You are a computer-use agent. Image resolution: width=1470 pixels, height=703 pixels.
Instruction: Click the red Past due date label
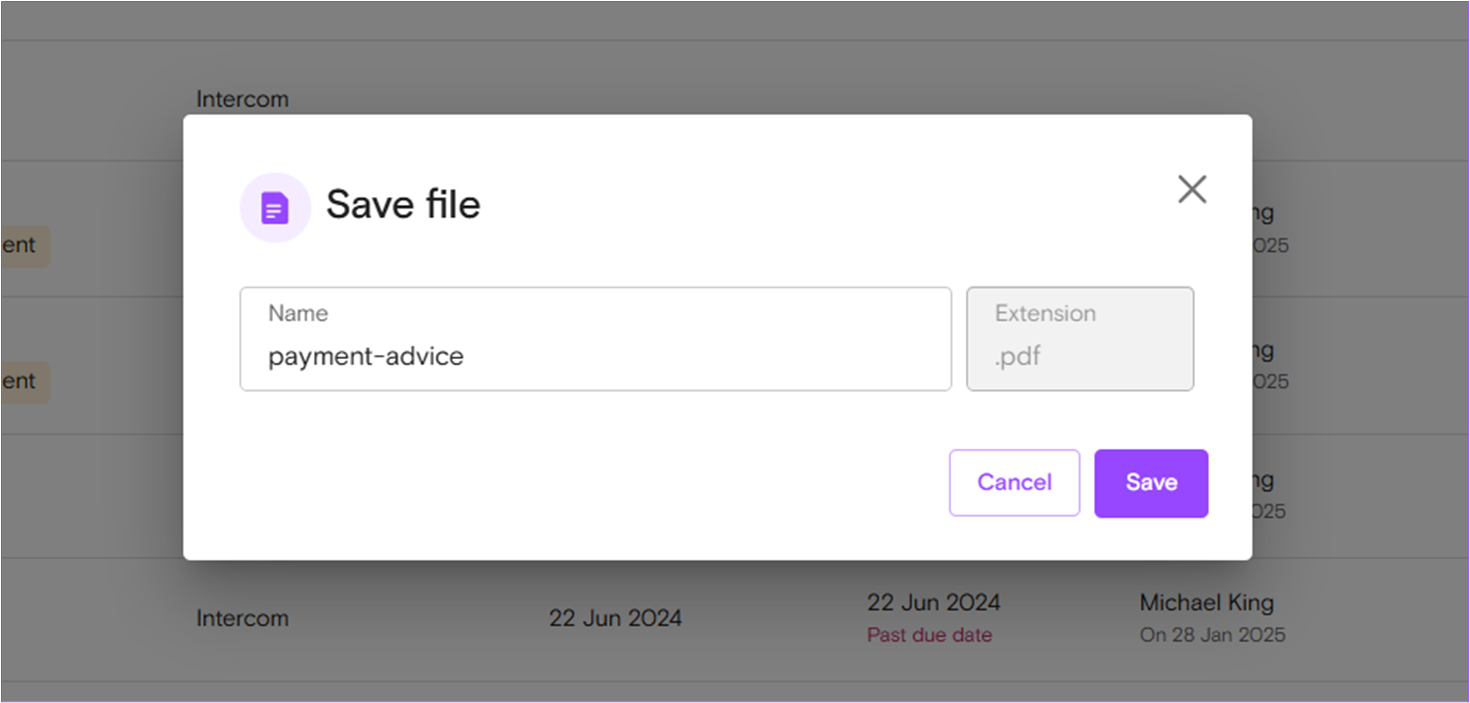929,635
